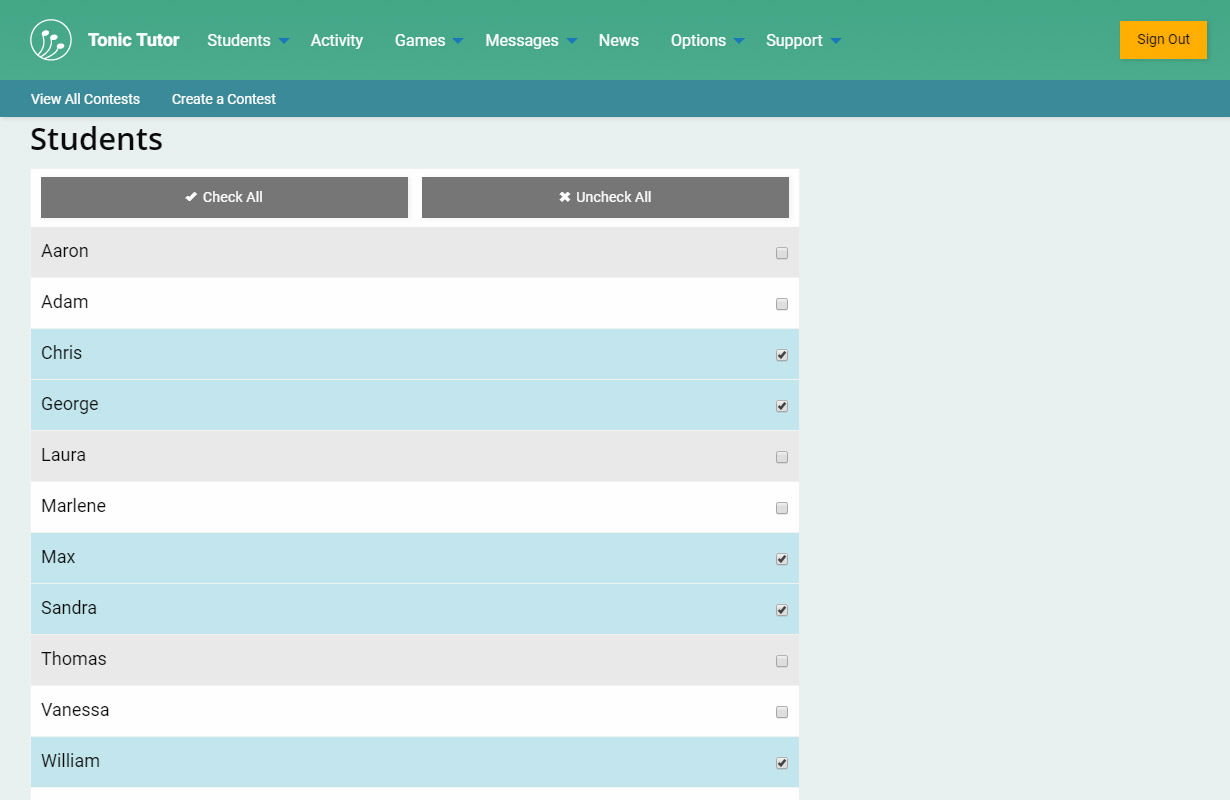Go to the News page
Viewport: 1230px width, 800px height.
pos(618,40)
